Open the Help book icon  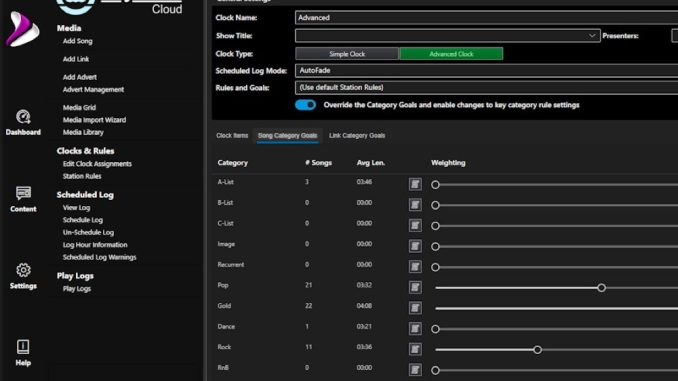click(23, 347)
